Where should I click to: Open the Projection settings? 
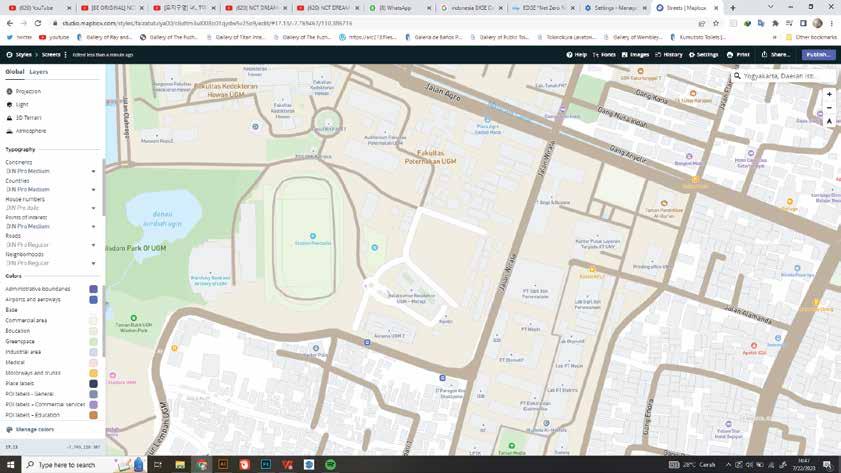[24, 92]
